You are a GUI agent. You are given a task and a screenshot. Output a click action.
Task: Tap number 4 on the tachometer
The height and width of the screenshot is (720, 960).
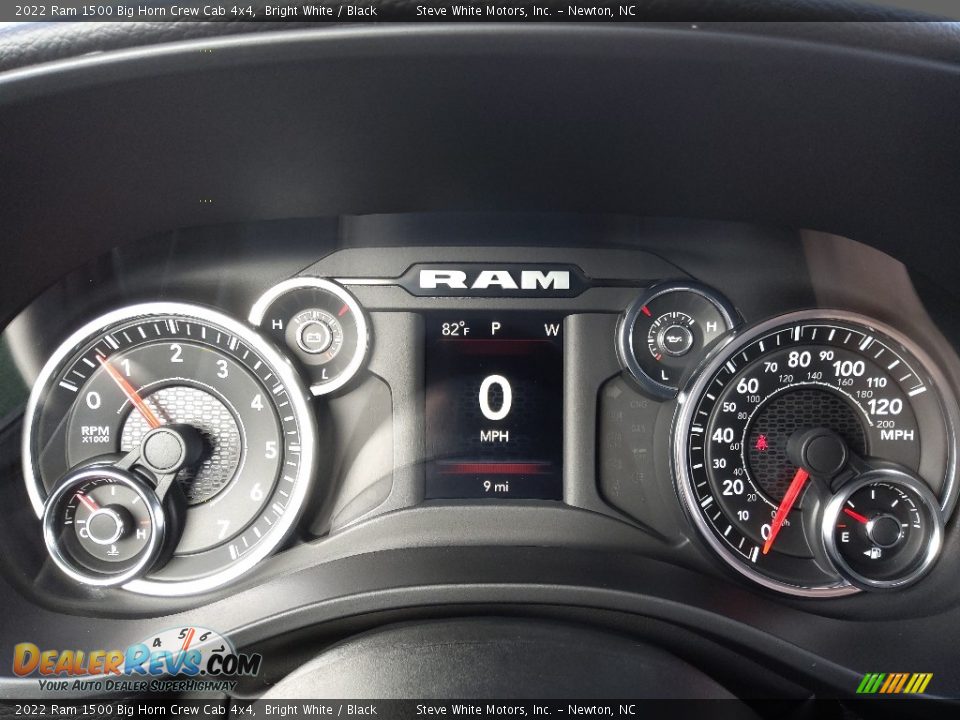pos(257,403)
